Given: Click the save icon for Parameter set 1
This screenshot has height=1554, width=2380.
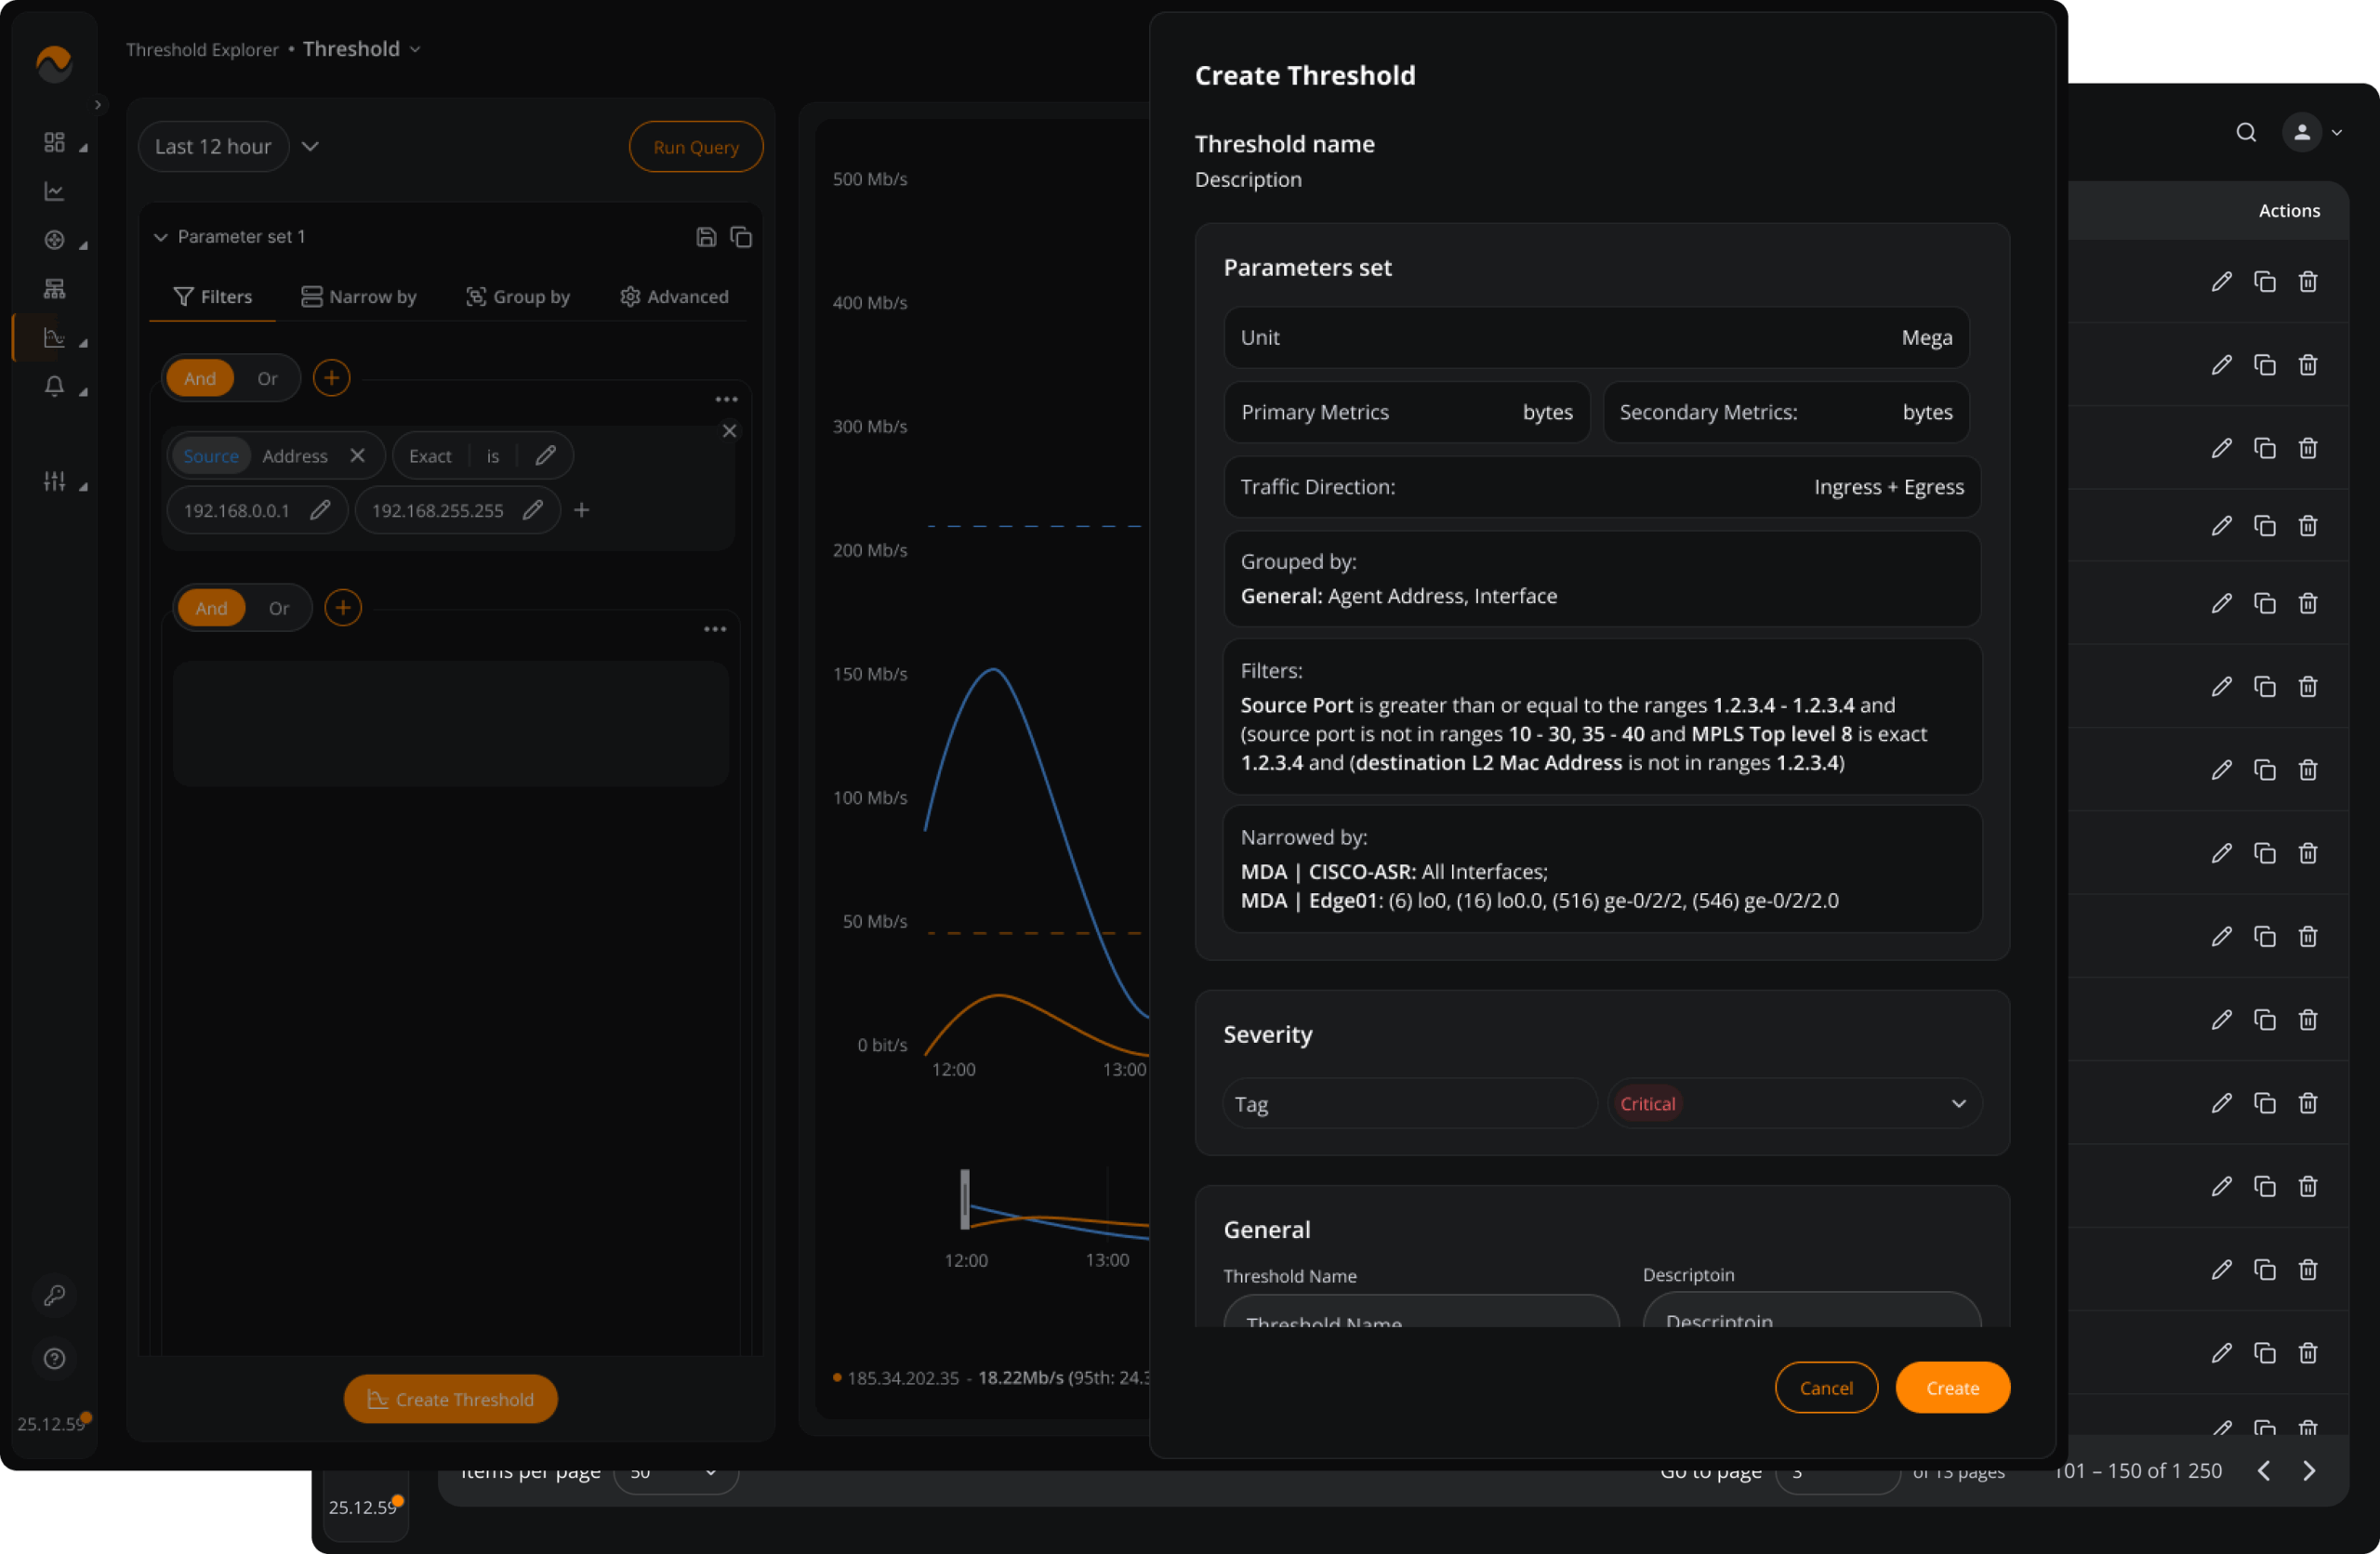Looking at the screenshot, I should tap(706, 237).
